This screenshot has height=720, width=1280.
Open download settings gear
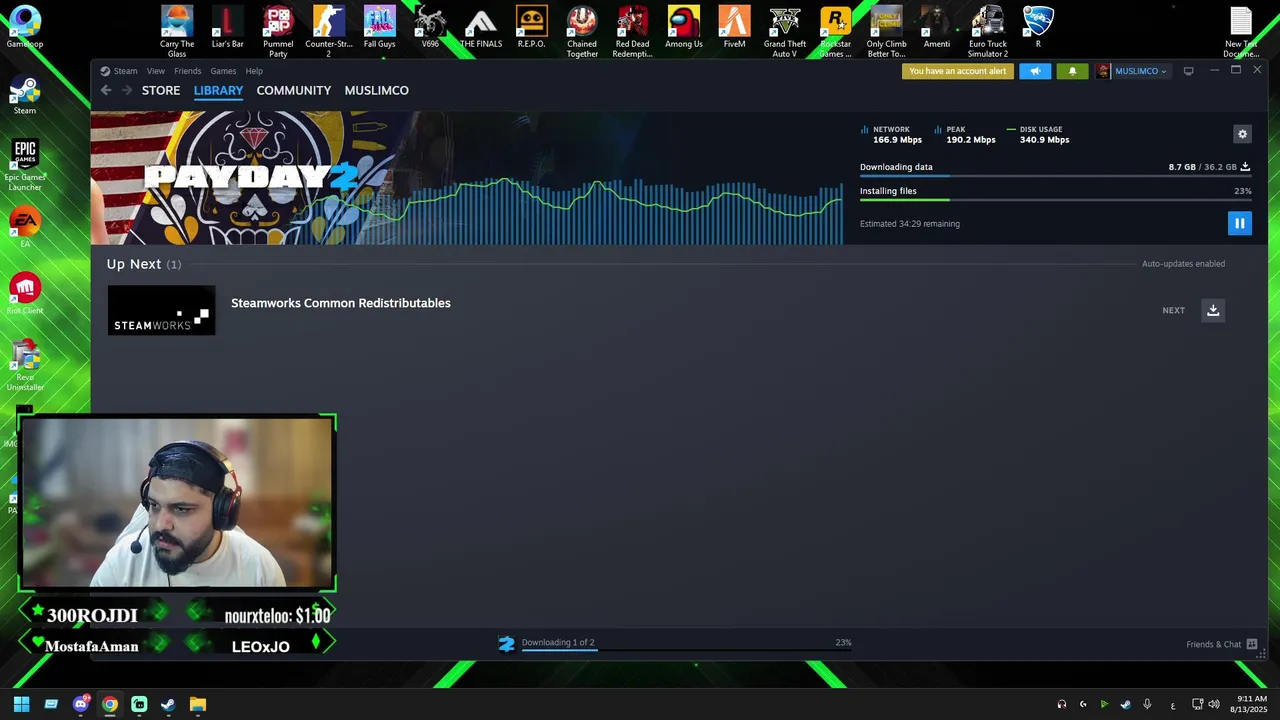[1242, 134]
